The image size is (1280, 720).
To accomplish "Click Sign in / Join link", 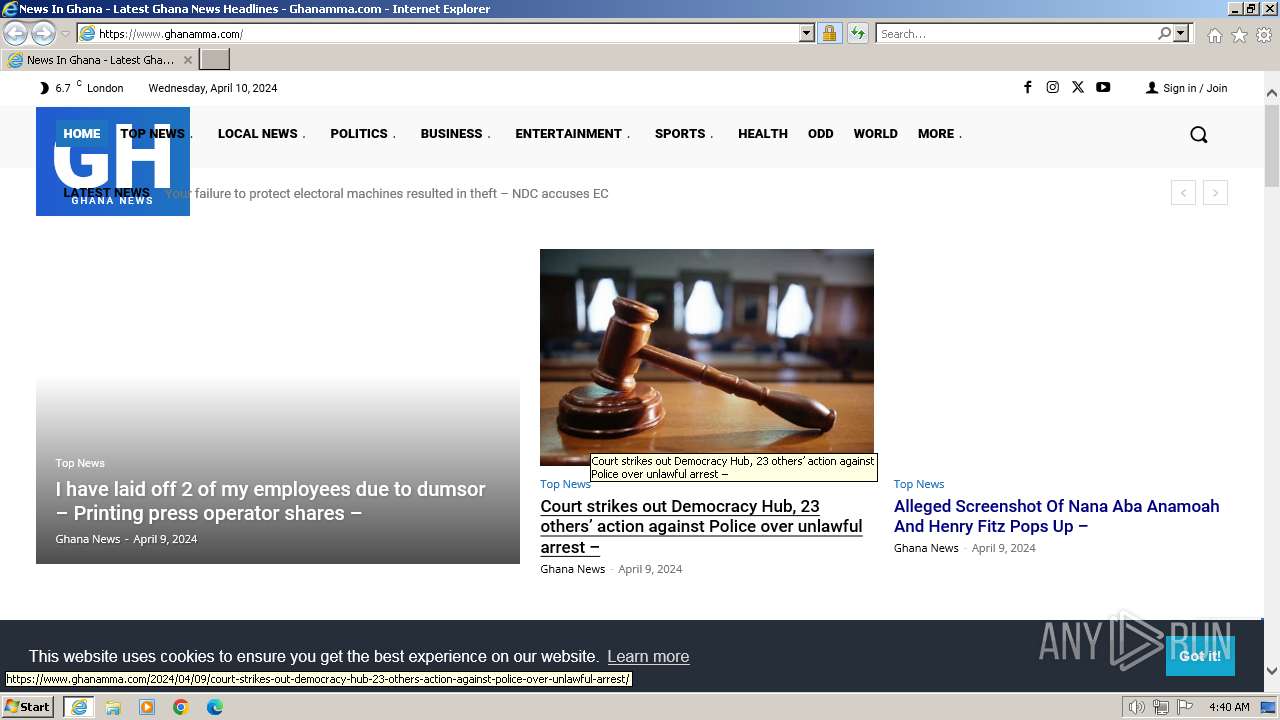I will pos(1187,88).
